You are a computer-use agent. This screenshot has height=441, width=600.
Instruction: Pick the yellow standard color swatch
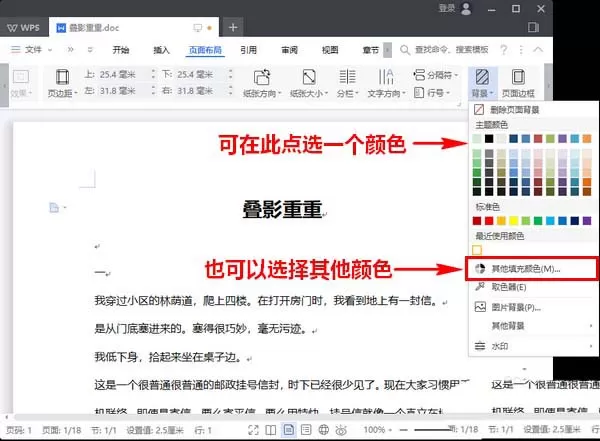pos(514,220)
